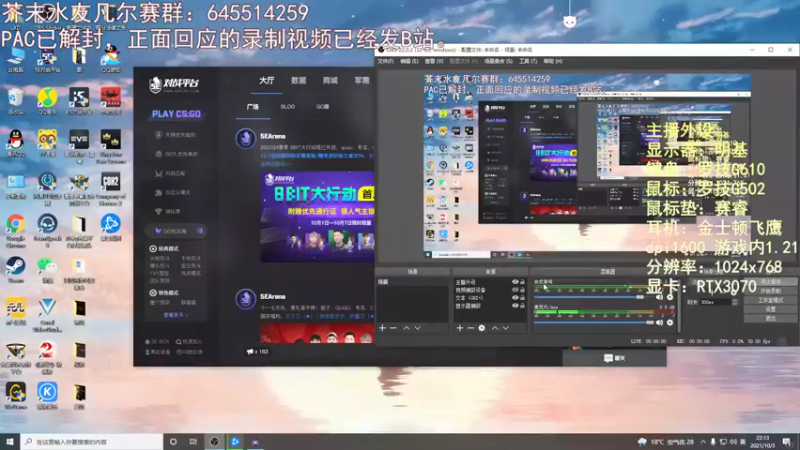Viewport: 800px width, 450px height.
Task: Add a new scene with plus icon
Action: 382,328
